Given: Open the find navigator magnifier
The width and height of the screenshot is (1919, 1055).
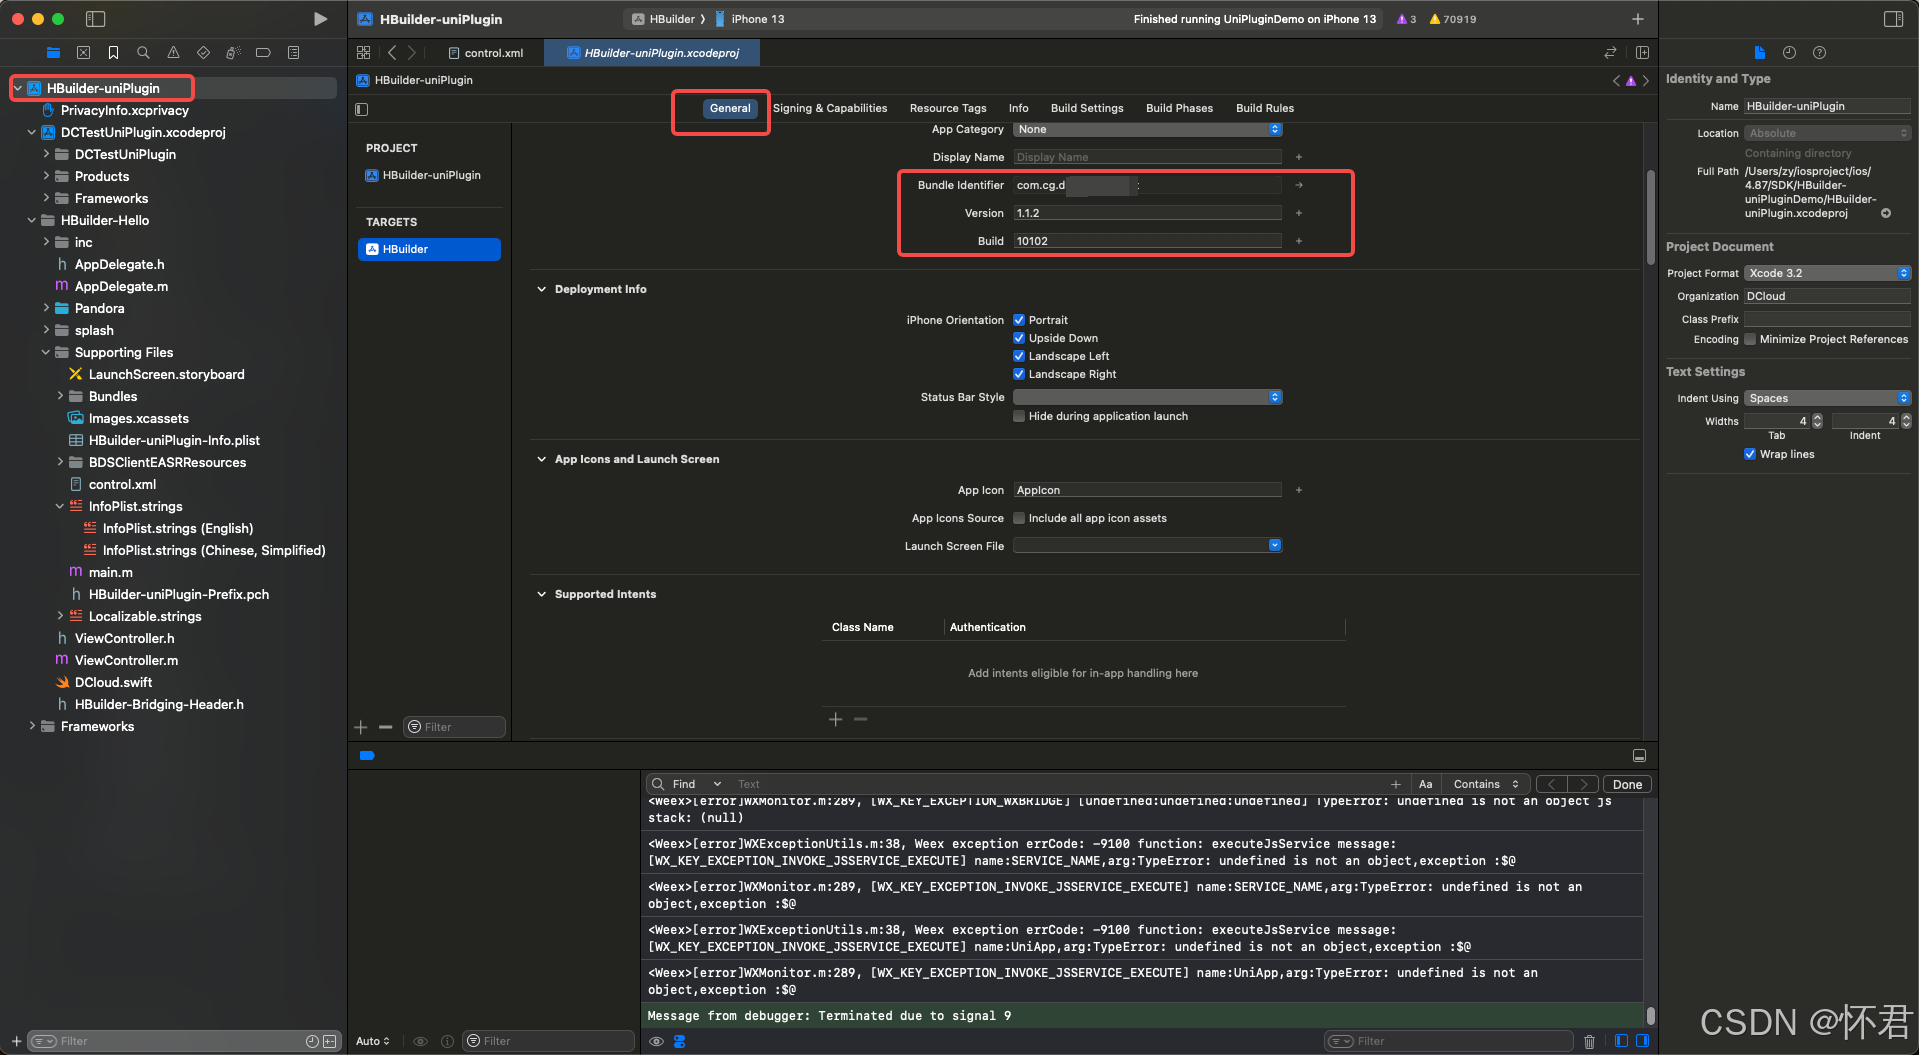Looking at the screenshot, I should tap(143, 52).
